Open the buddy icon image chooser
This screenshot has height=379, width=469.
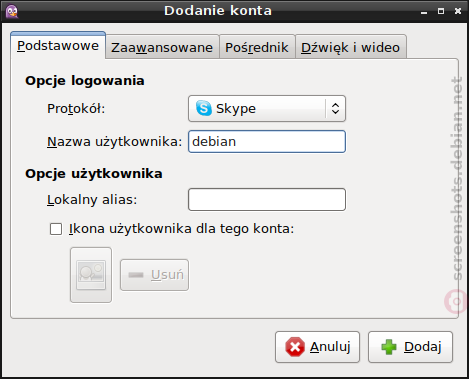[x=91, y=275]
